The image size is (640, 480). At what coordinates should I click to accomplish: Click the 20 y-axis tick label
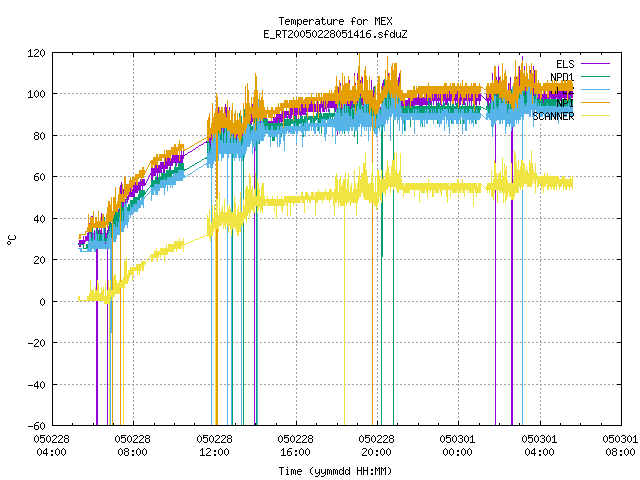39,260
